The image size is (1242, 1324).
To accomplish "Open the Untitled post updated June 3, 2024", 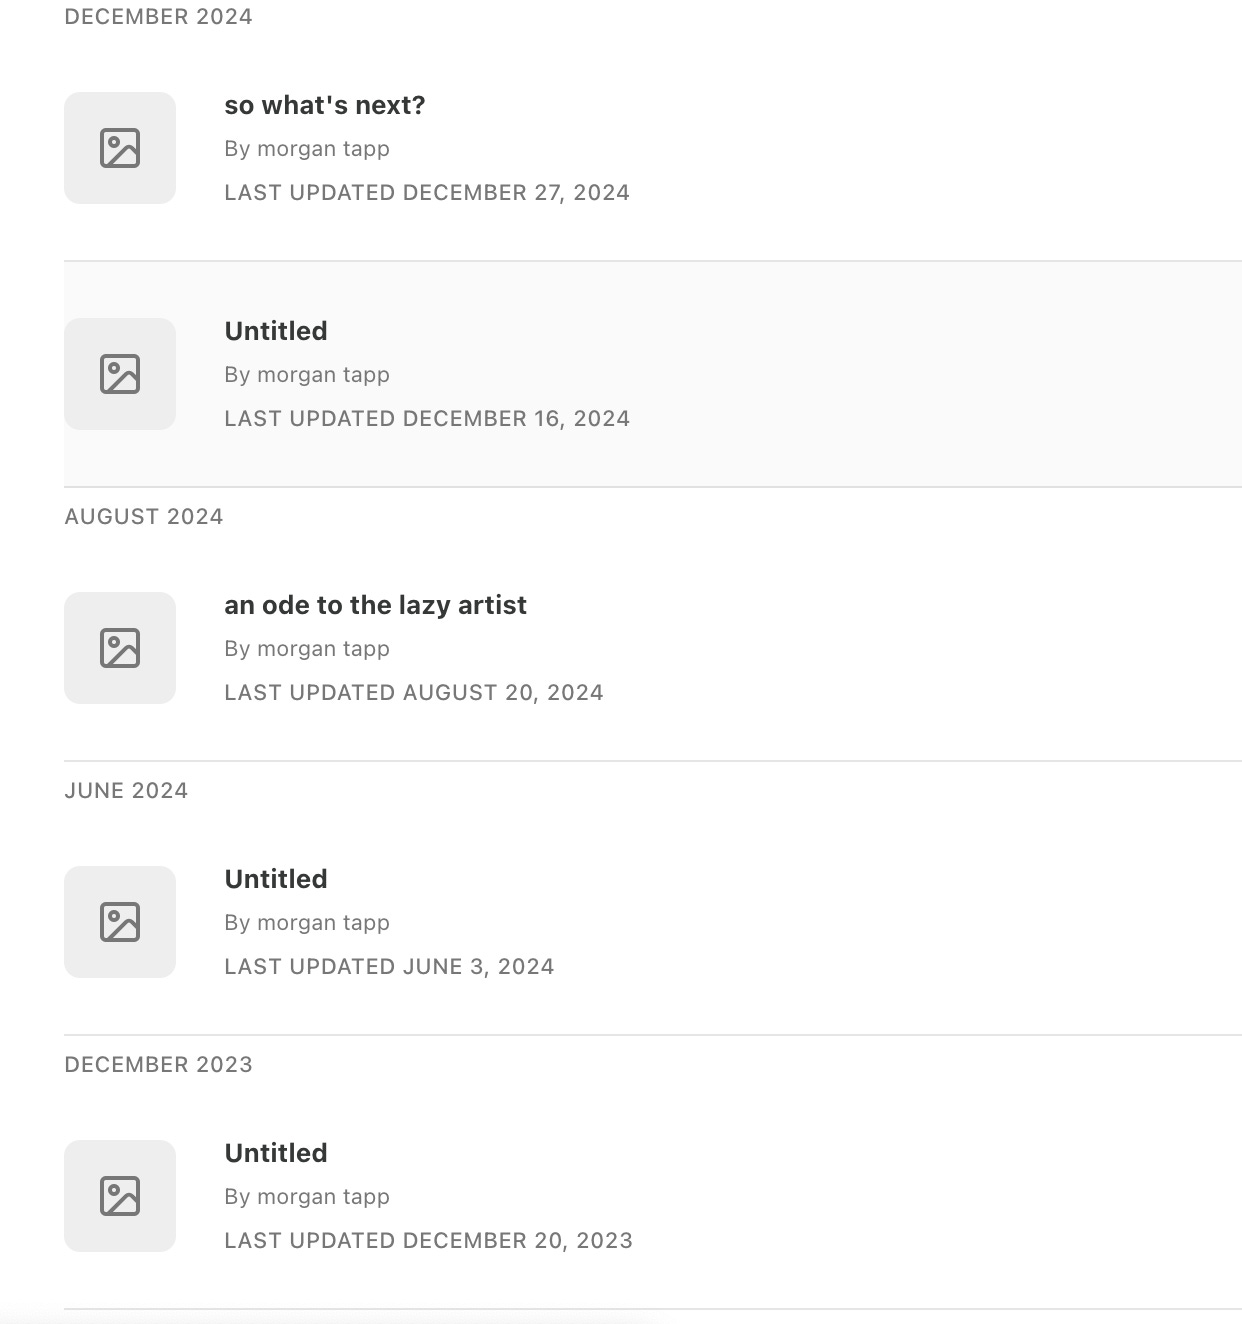I will point(276,878).
